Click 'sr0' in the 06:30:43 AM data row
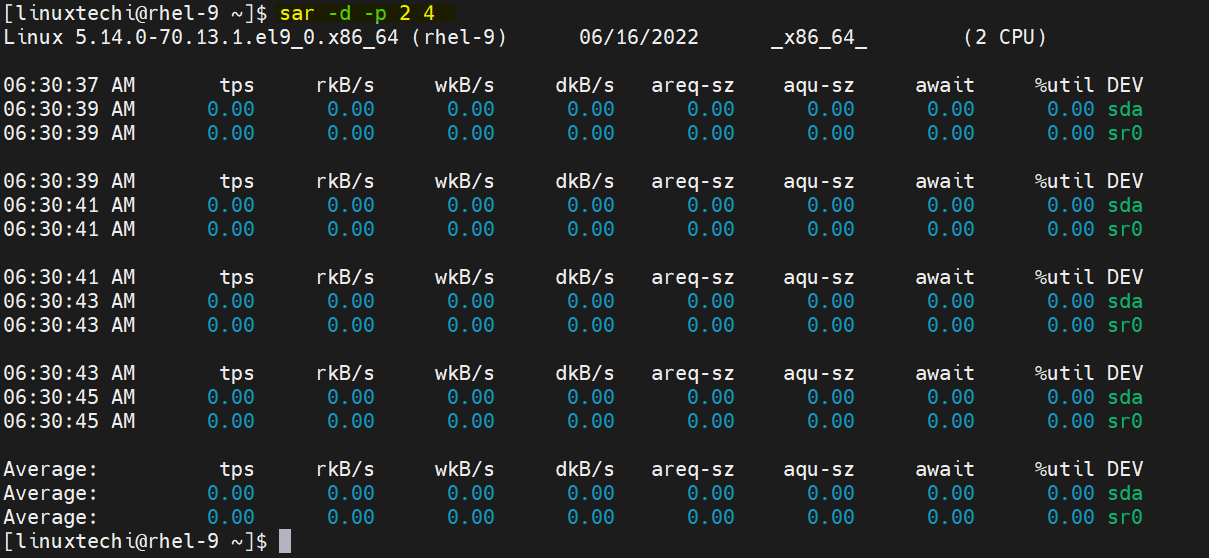This screenshot has height=558, width=1209. pyautogui.click(x=1125, y=325)
